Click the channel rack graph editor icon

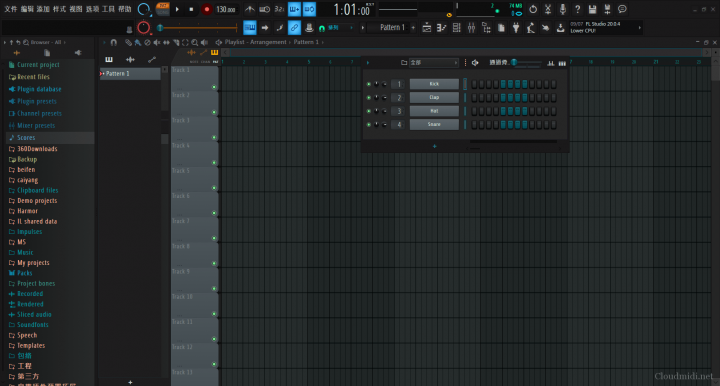pyautogui.click(x=551, y=63)
